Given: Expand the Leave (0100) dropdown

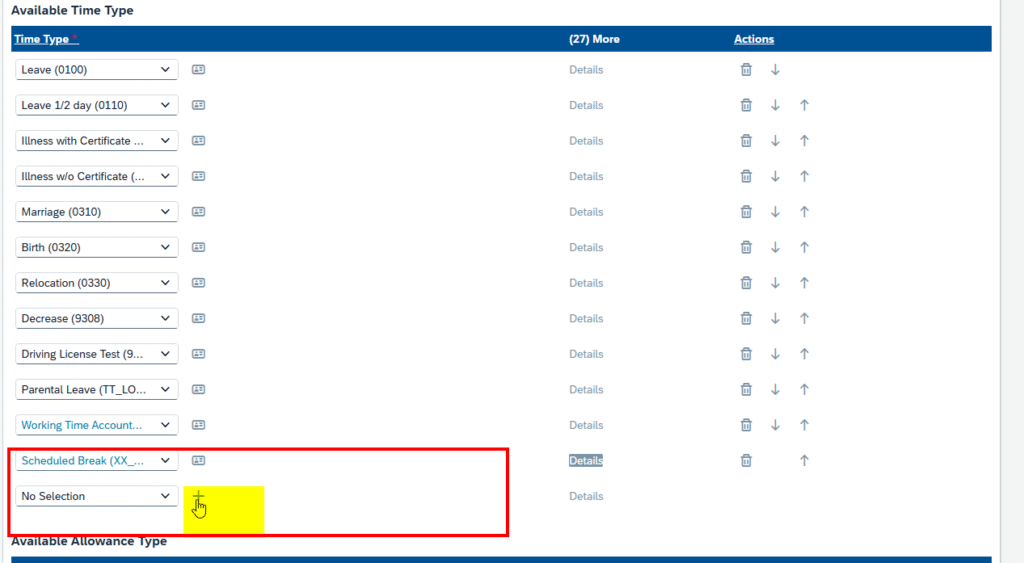Looking at the screenshot, I should 97,70.
